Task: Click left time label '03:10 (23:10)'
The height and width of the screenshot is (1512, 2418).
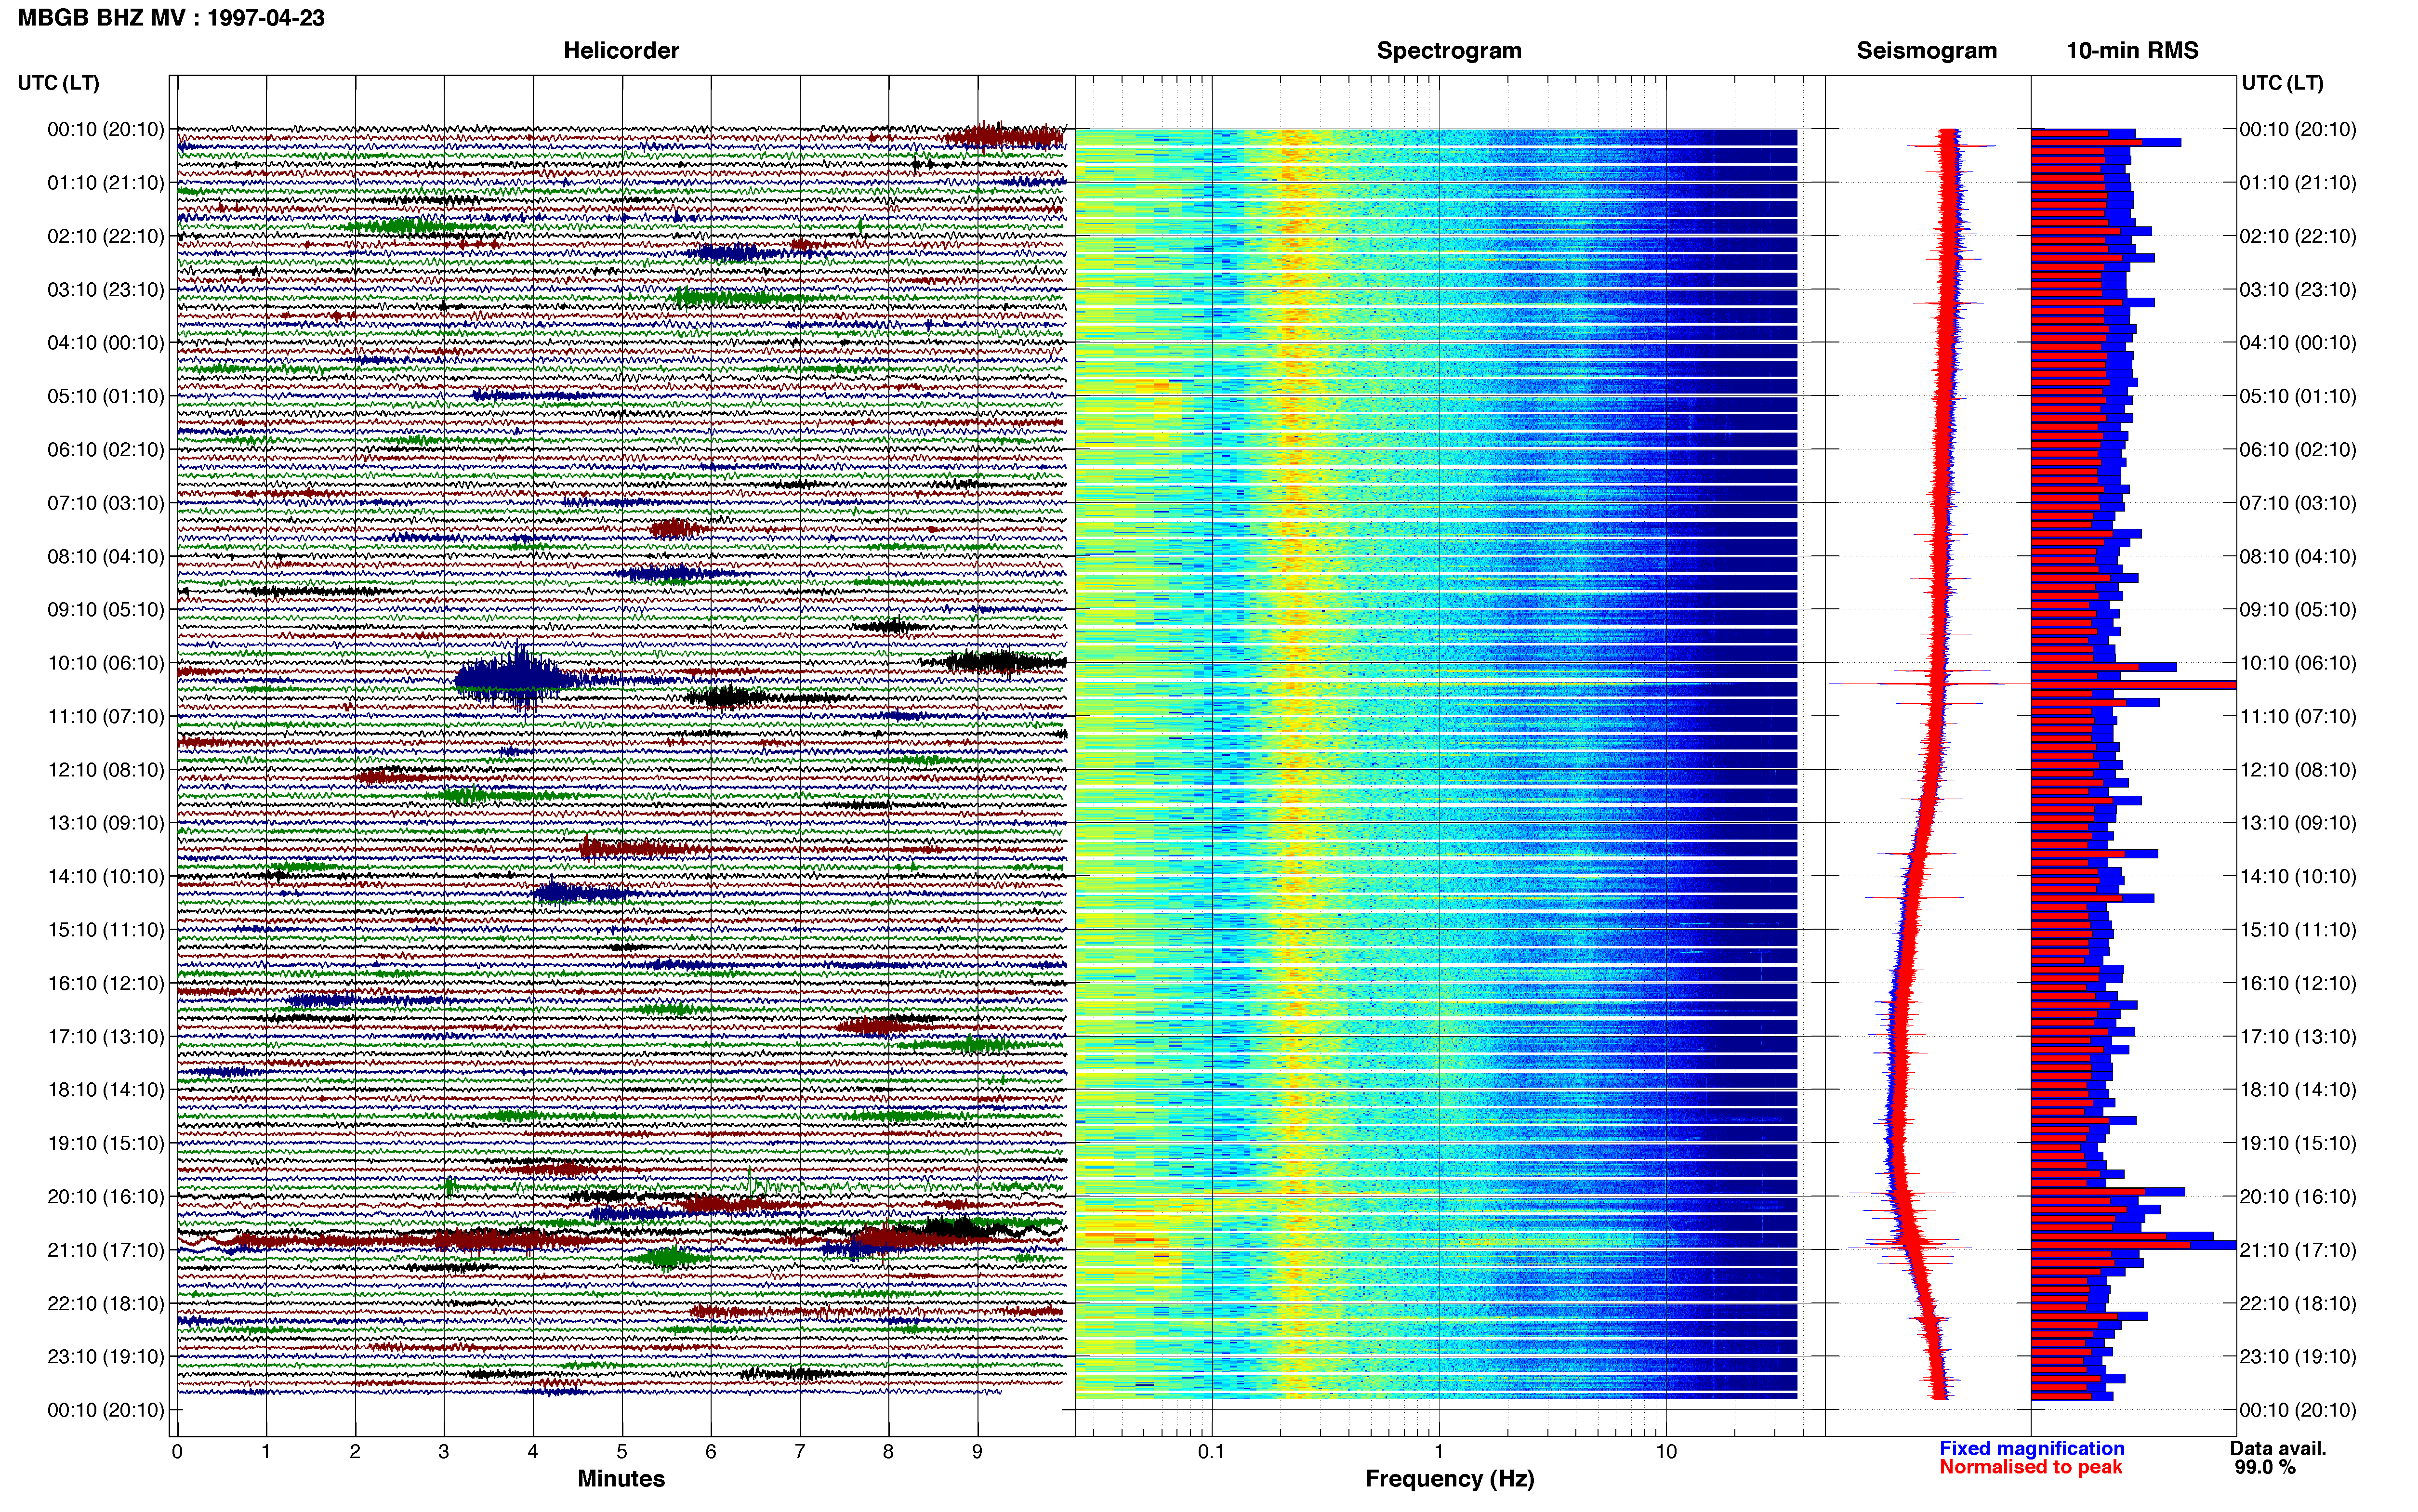Action: (x=106, y=290)
